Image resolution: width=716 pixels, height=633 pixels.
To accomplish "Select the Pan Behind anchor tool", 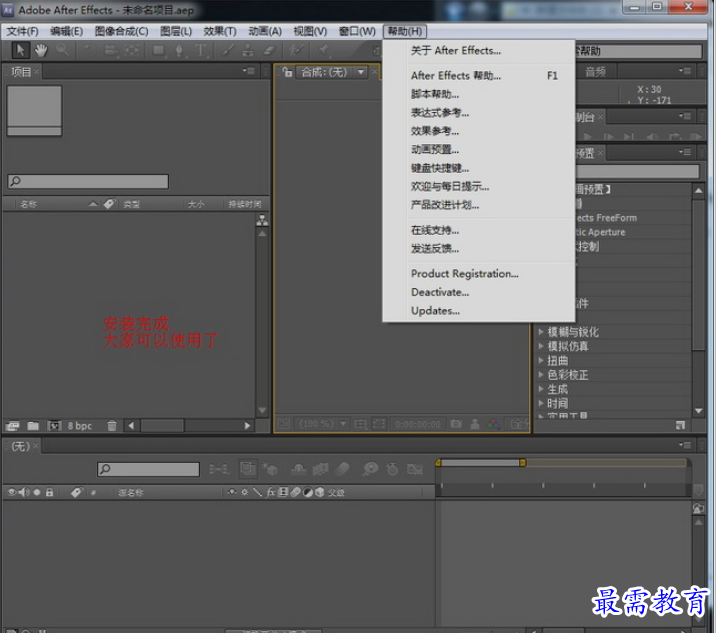I will (132, 50).
